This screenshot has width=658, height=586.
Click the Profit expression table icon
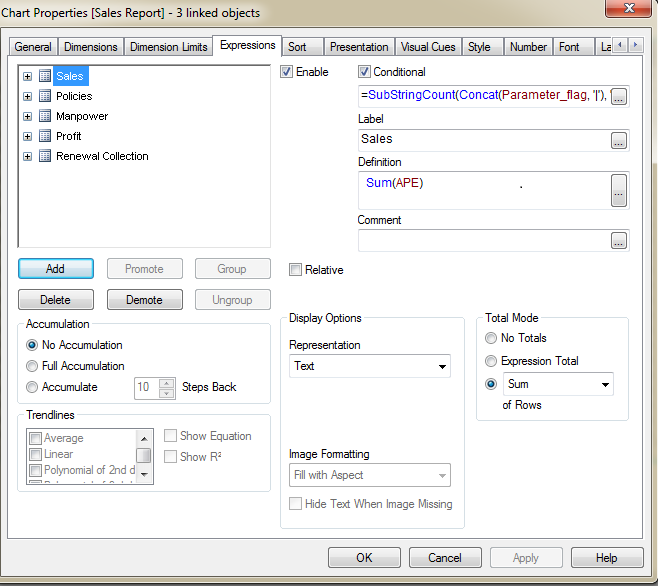[45, 136]
